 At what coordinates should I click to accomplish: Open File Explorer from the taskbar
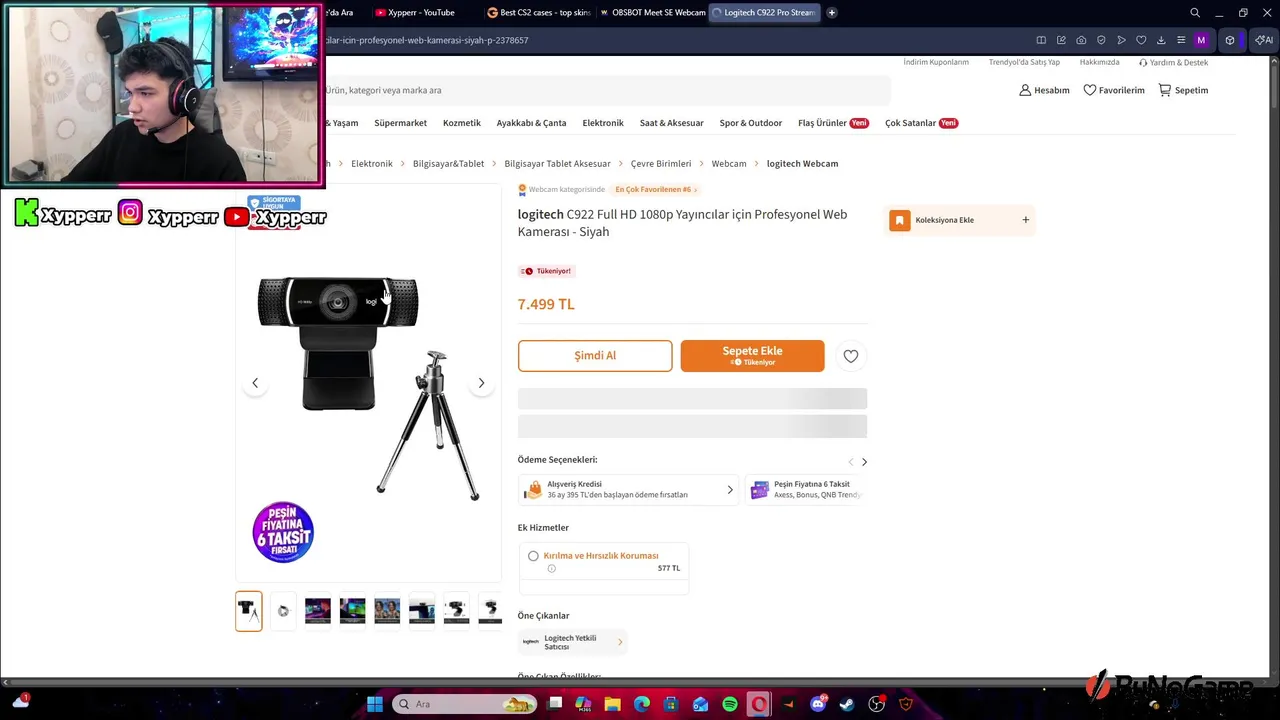click(x=612, y=704)
